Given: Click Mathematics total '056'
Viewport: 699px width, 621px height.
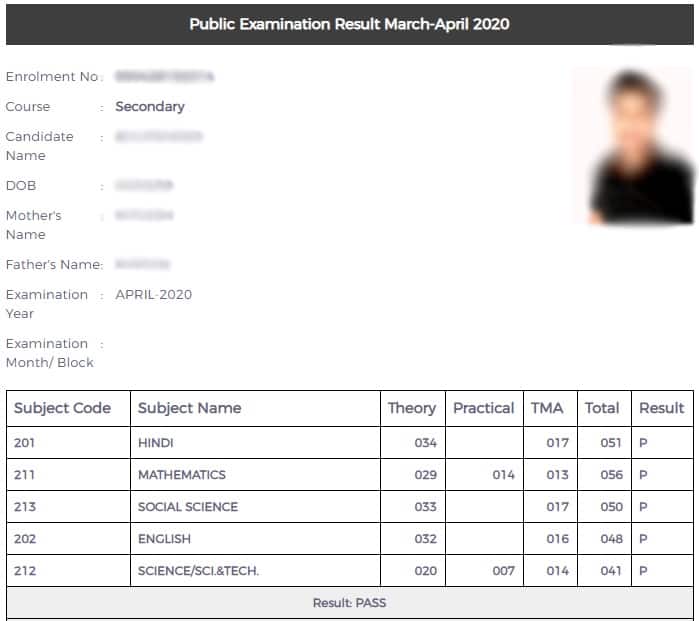Looking at the screenshot, I should pos(612,475).
